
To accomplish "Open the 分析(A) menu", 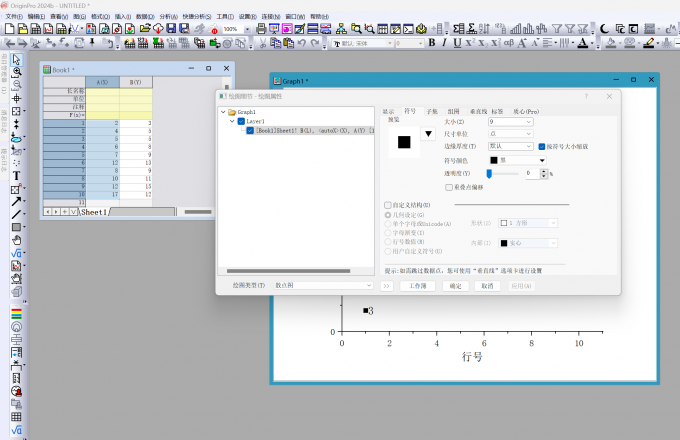I will [168, 16].
